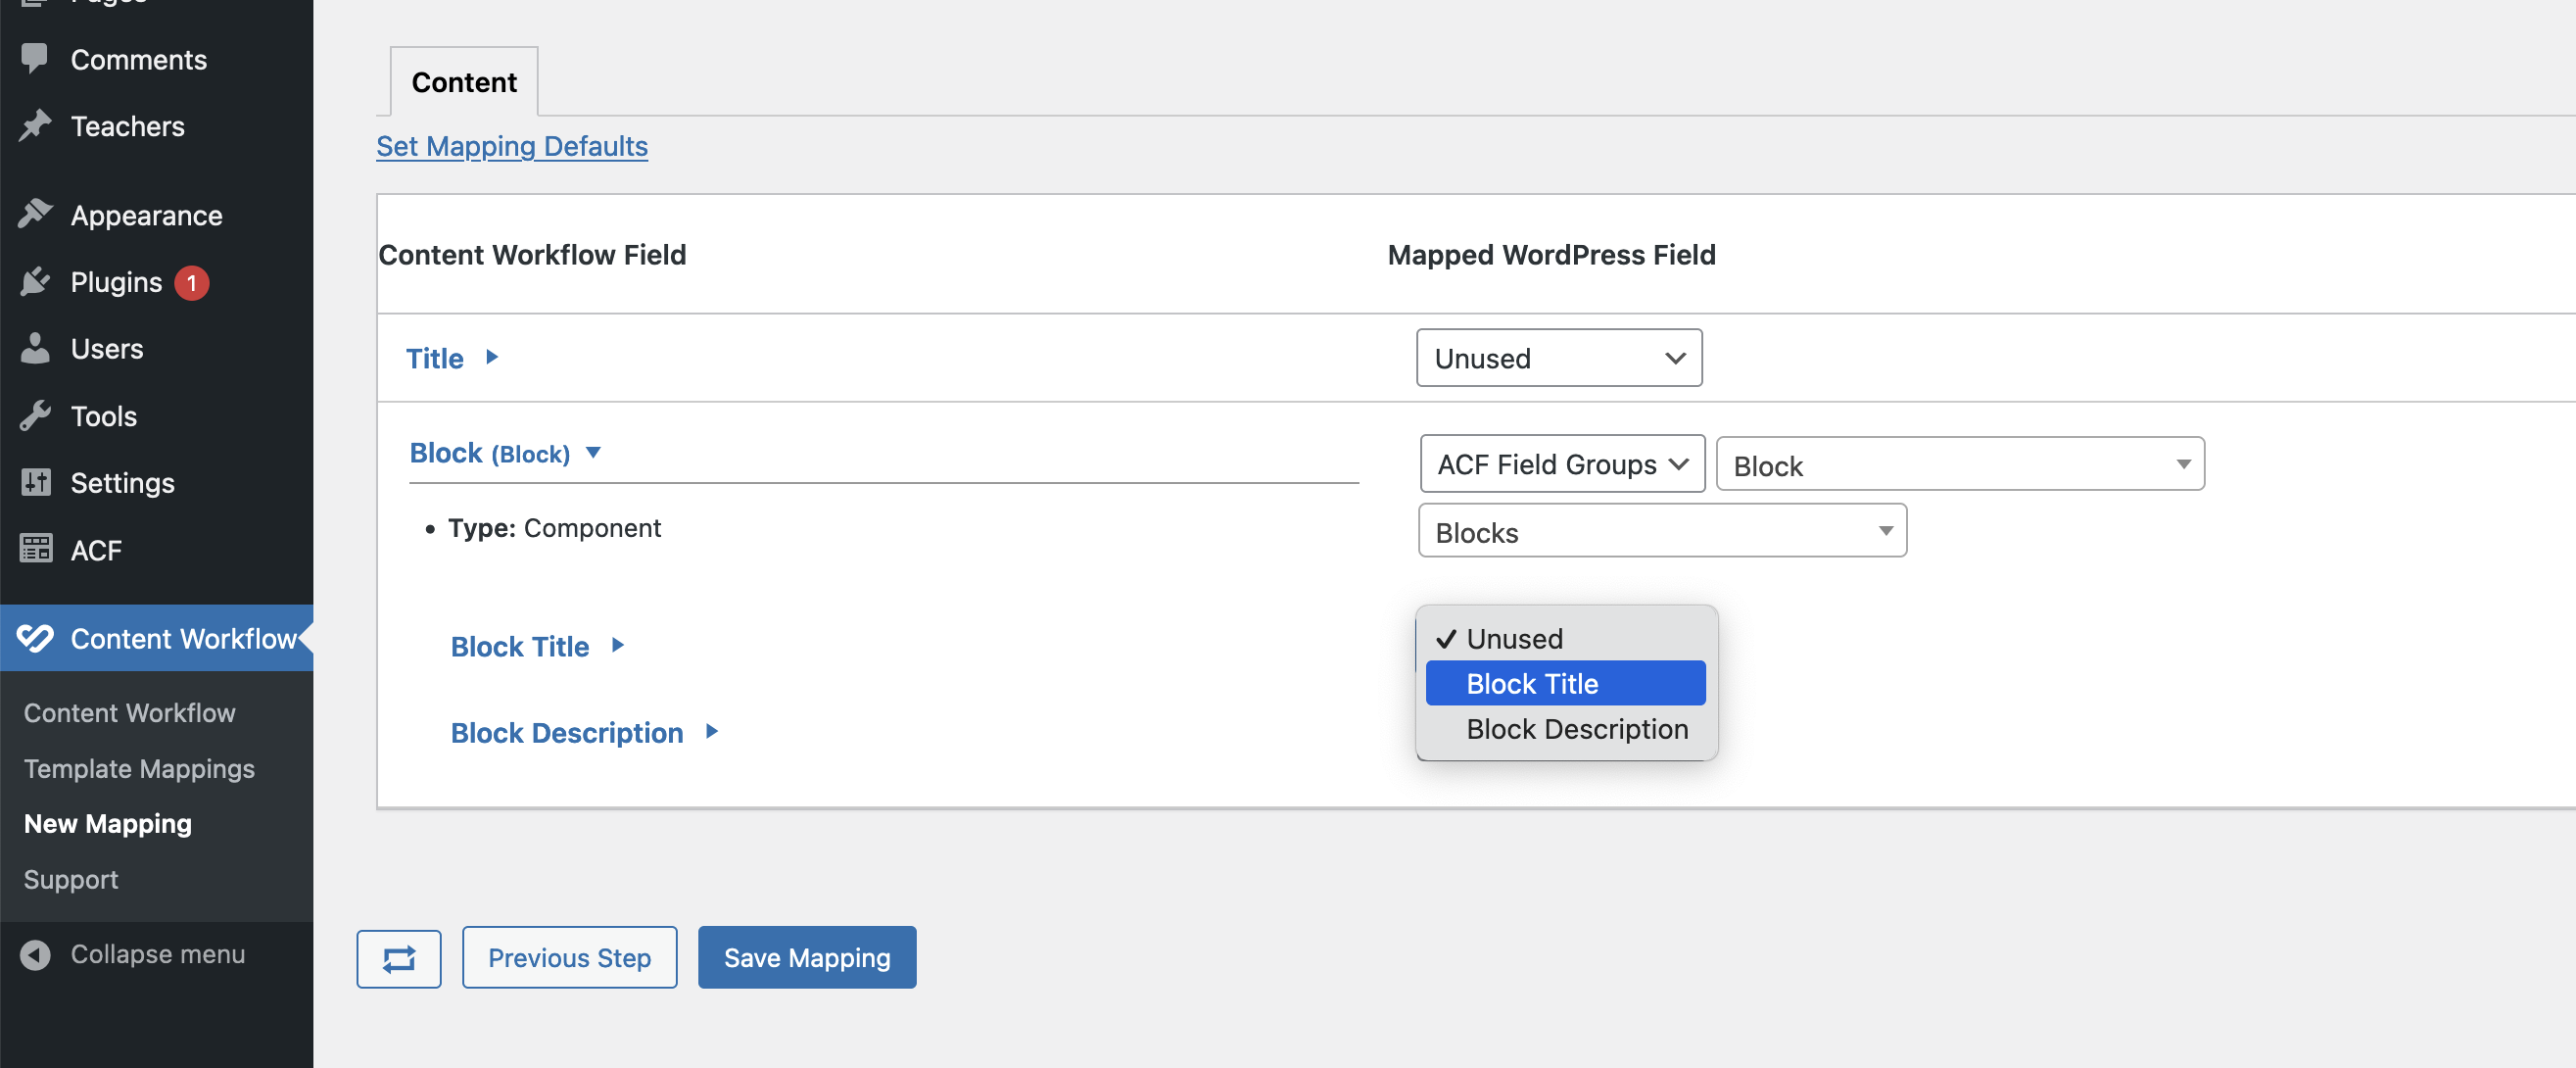Open the Block mapping dropdown
Screen dimensions: 2576x1068
tap(1959, 464)
